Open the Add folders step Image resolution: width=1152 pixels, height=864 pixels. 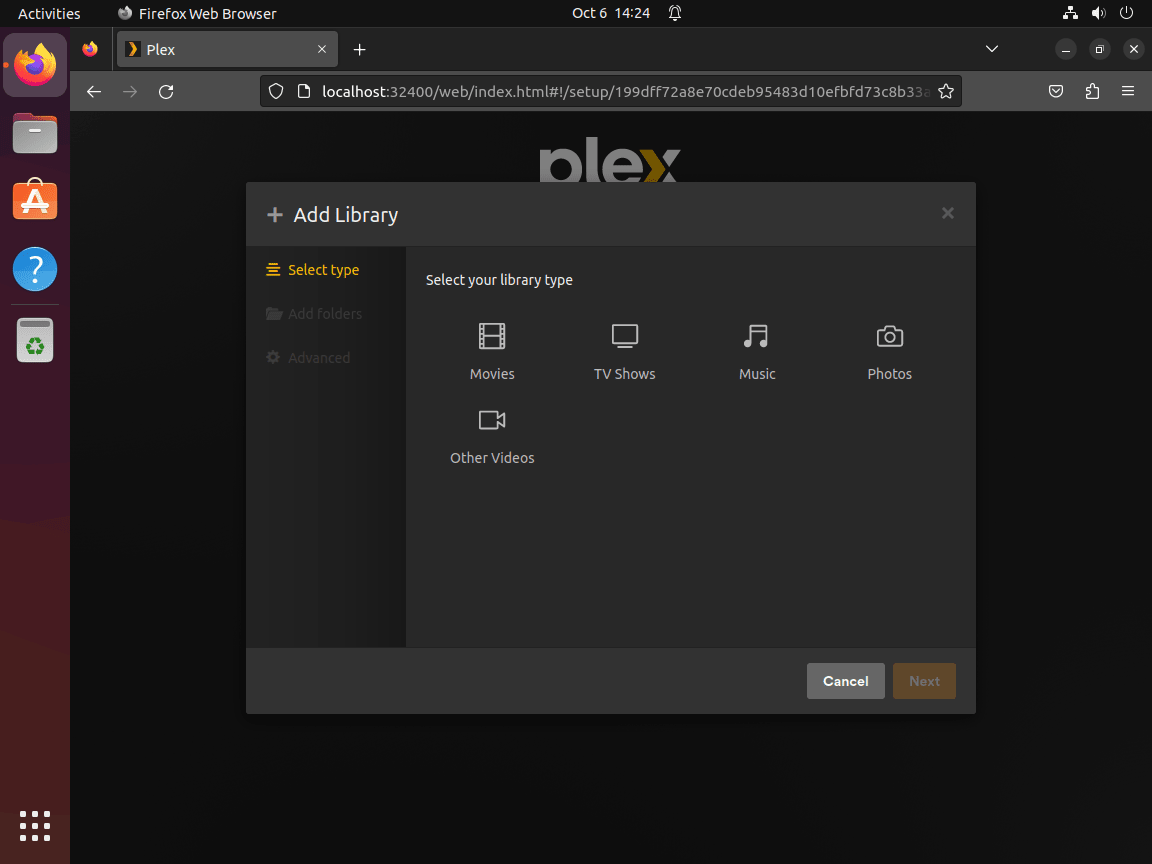pos(313,313)
